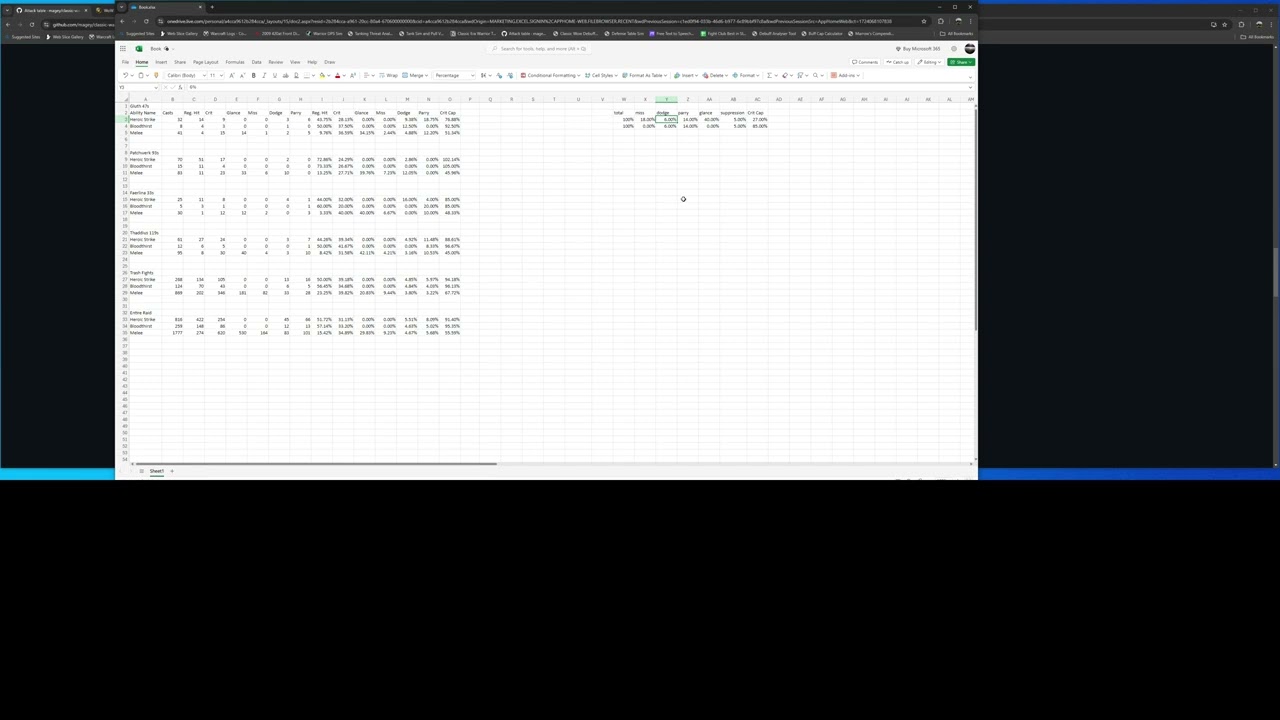Click Increase Font Size icon
This screenshot has width=1280, height=720.
(232, 75)
